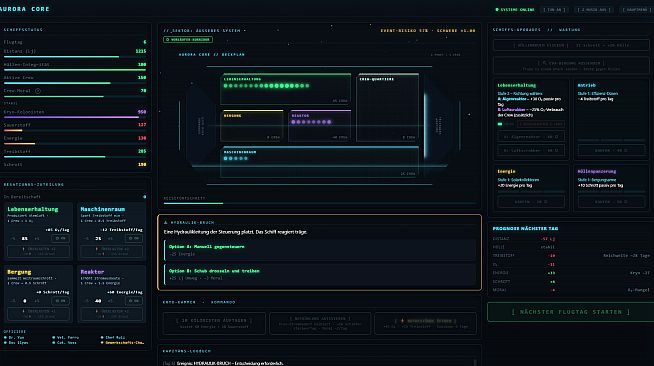Click the kaufen button in the Hüllenpanzerung card
Viewport: 654px width, 366px height.
pyautogui.click(x=611, y=201)
